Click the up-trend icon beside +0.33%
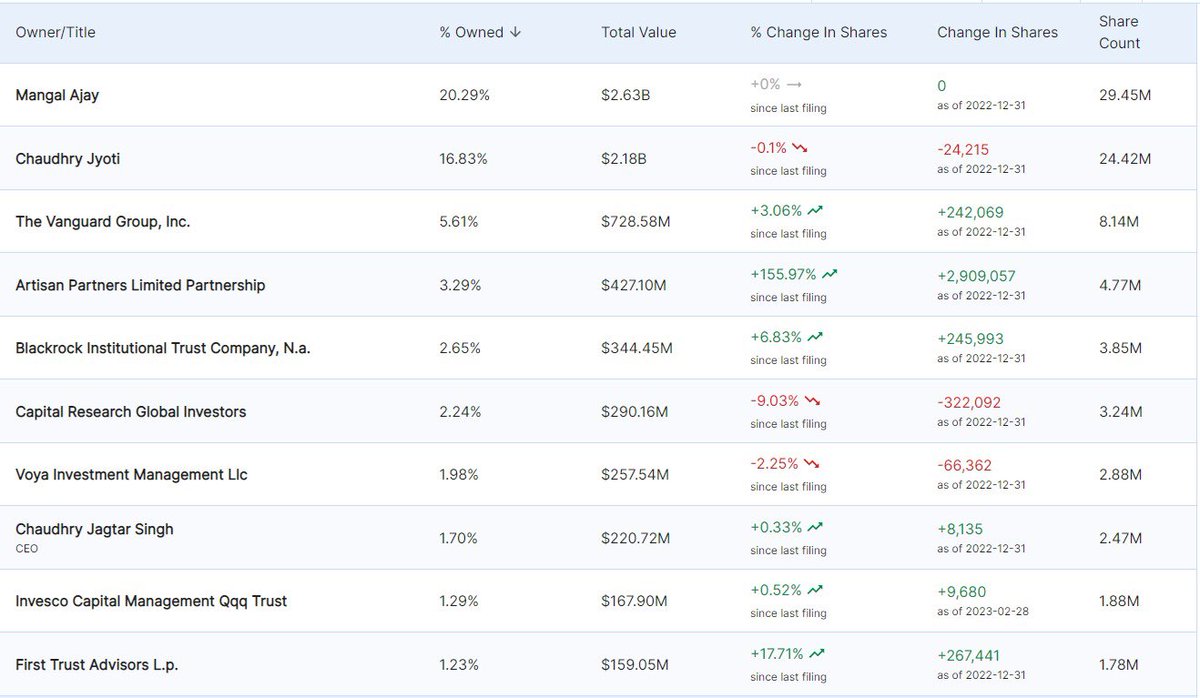 816,527
